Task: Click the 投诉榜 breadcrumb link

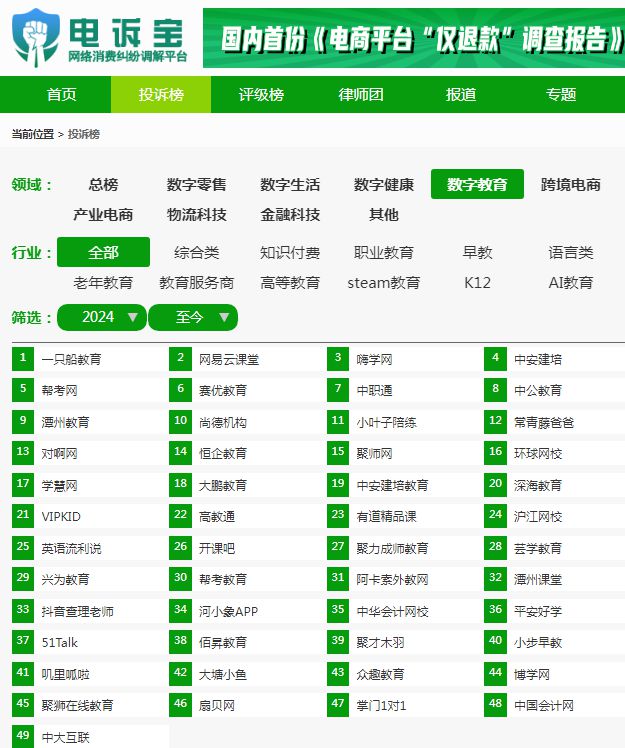Action: (84, 134)
